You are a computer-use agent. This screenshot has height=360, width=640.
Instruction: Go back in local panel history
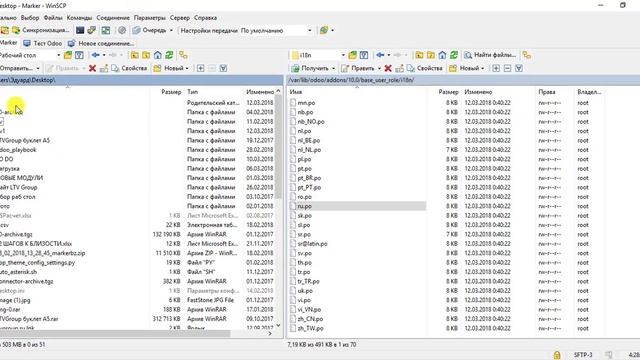(96, 55)
